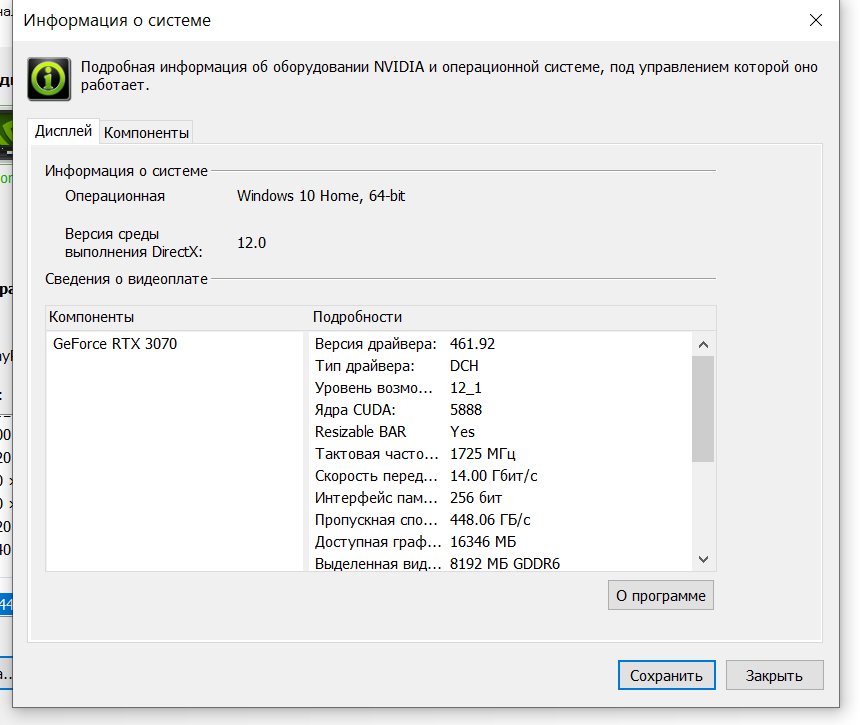Click the details list scrollbar thumb
Image resolution: width=864 pixels, height=725 pixels.
[703, 409]
